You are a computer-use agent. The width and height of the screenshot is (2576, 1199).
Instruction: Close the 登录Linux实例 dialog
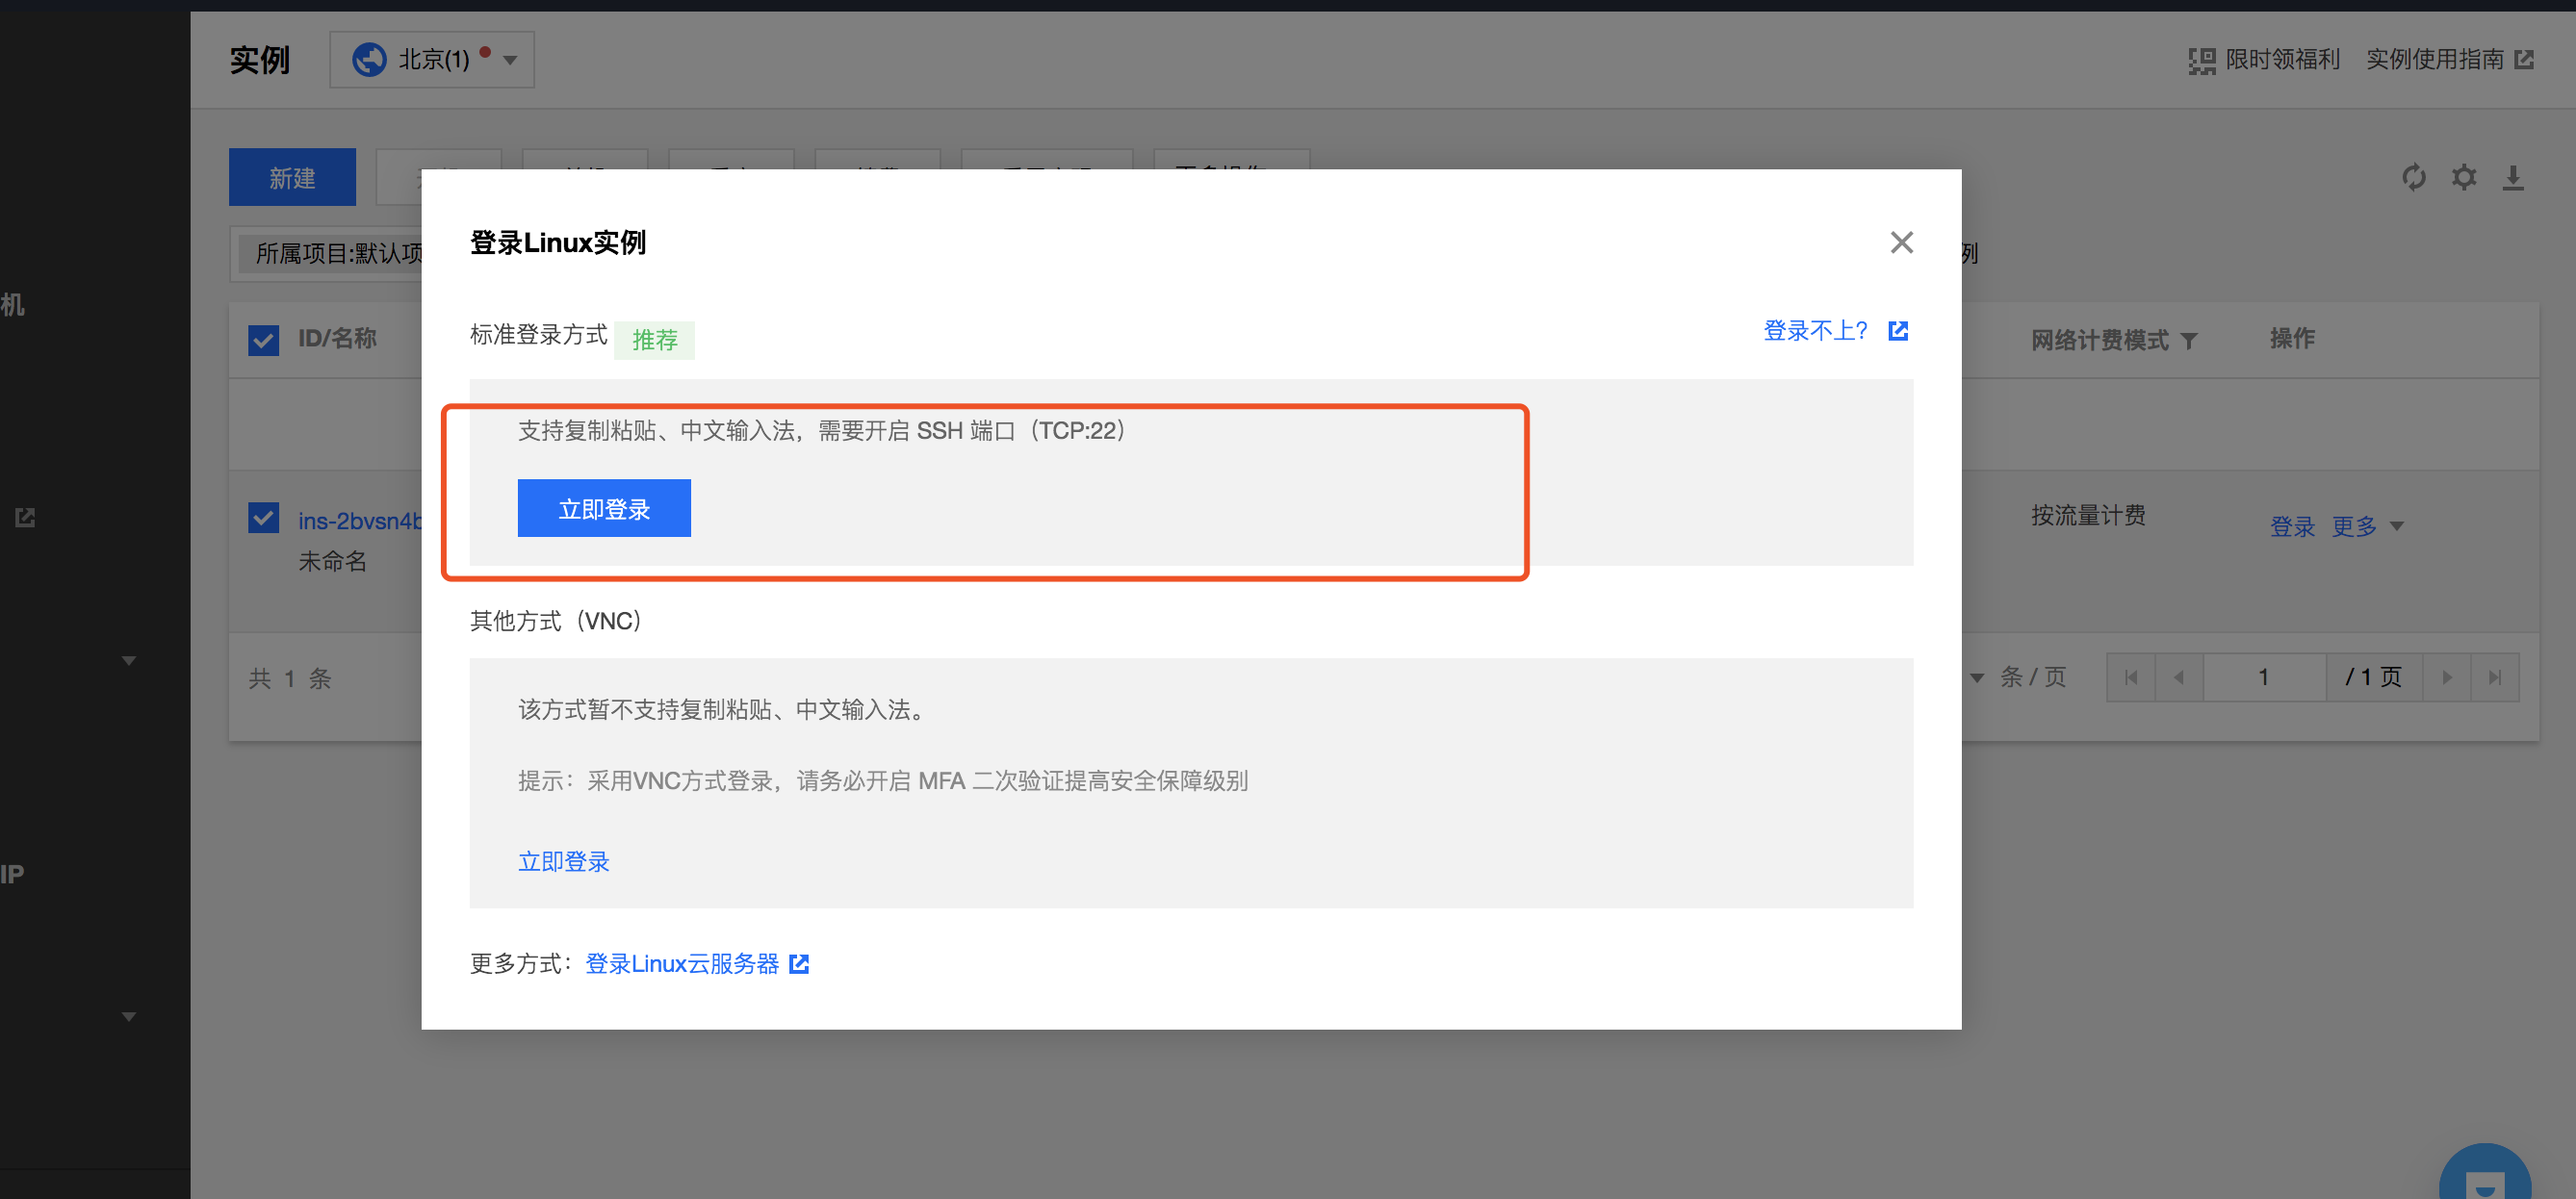(1900, 242)
